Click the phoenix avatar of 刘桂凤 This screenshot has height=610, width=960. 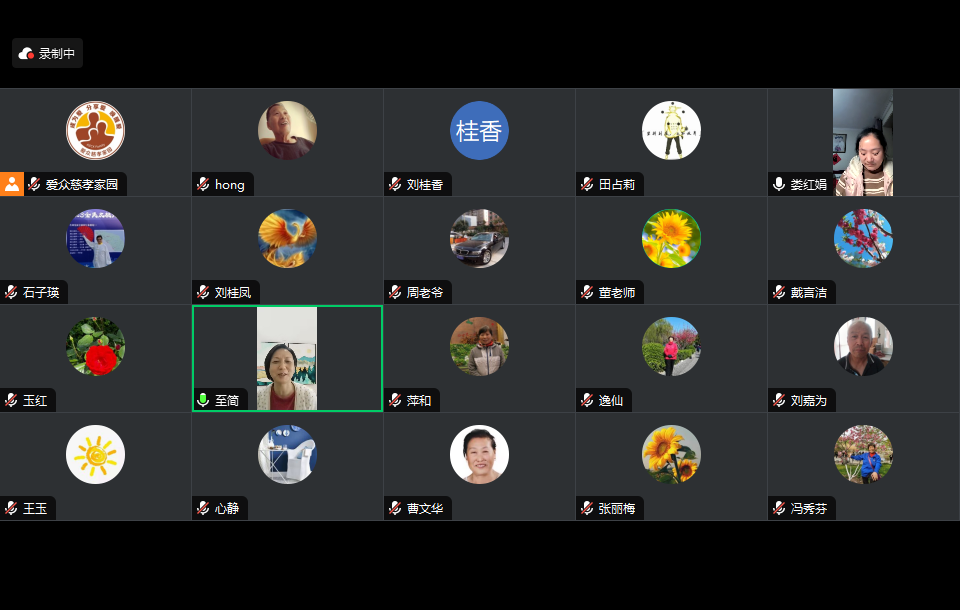click(287, 239)
